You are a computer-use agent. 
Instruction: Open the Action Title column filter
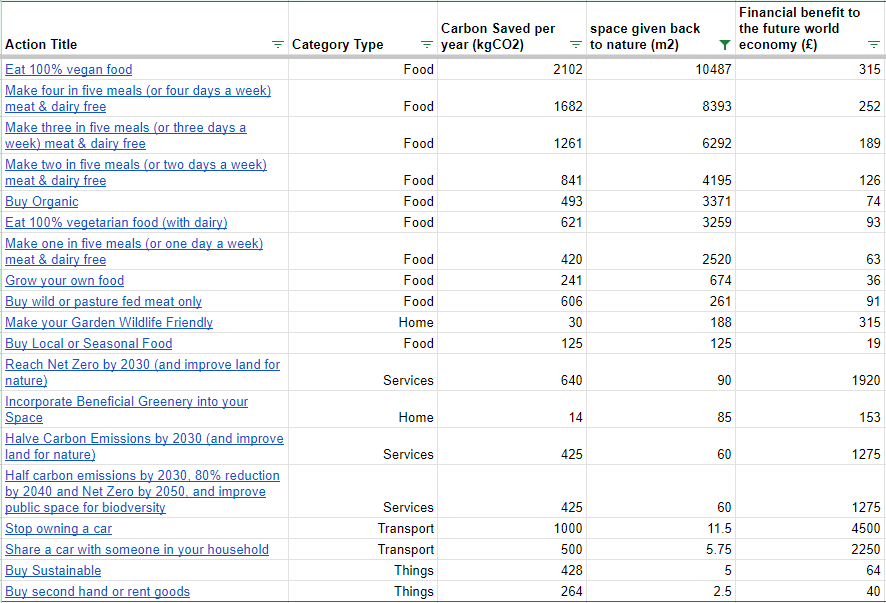pyautogui.click(x=278, y=45)
